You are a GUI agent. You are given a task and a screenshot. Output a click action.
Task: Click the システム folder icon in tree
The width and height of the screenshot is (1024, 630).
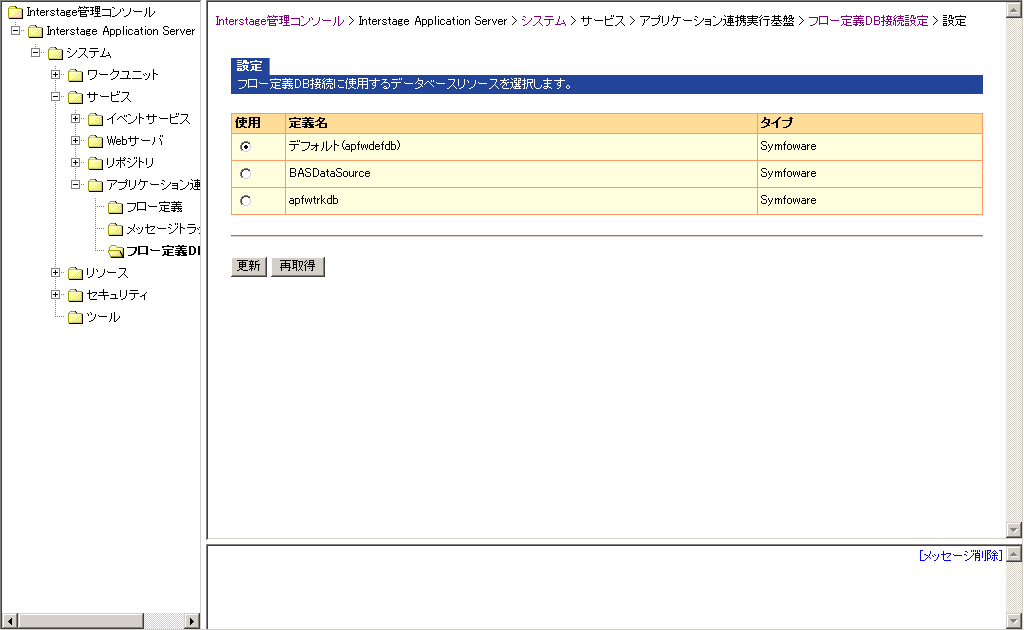(55, 53)
